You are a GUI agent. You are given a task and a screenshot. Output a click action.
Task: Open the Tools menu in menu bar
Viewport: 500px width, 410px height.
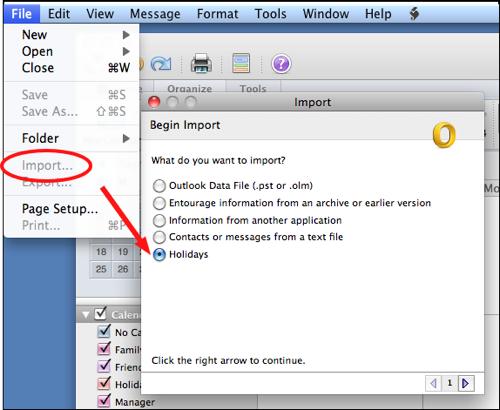(270, 14)
